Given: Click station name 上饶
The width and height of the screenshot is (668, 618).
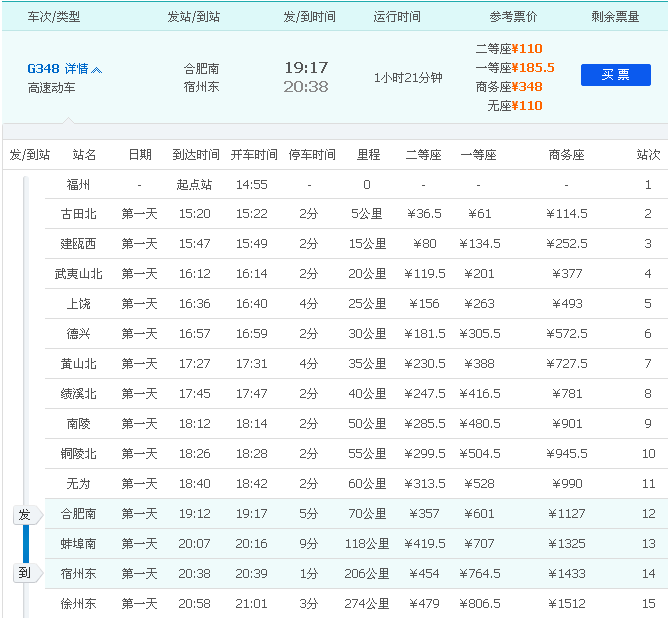Looking at the screenshot, I should click(78, 304).
